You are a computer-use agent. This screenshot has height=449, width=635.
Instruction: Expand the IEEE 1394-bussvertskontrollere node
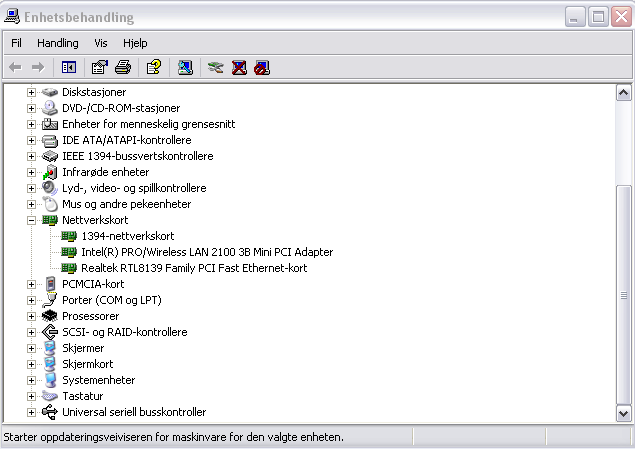[31, 156]
